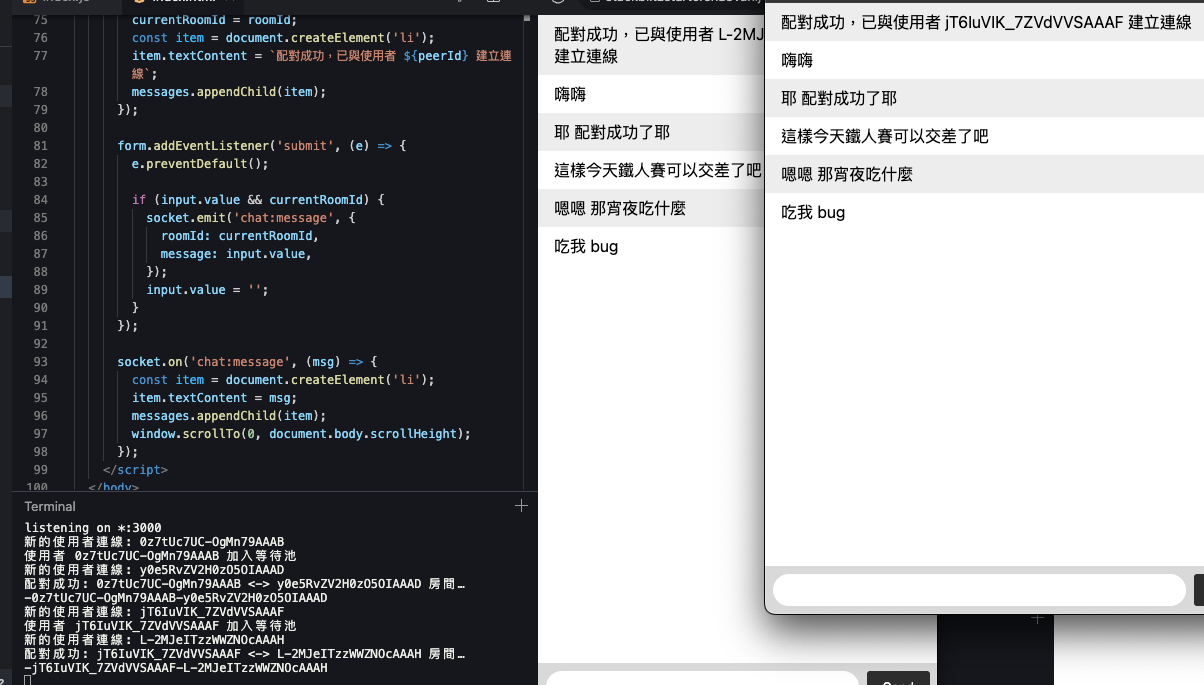Select the Terminal panel title
The width and height of the screenshot is (1204, 685).
click(x=50, y=507)
